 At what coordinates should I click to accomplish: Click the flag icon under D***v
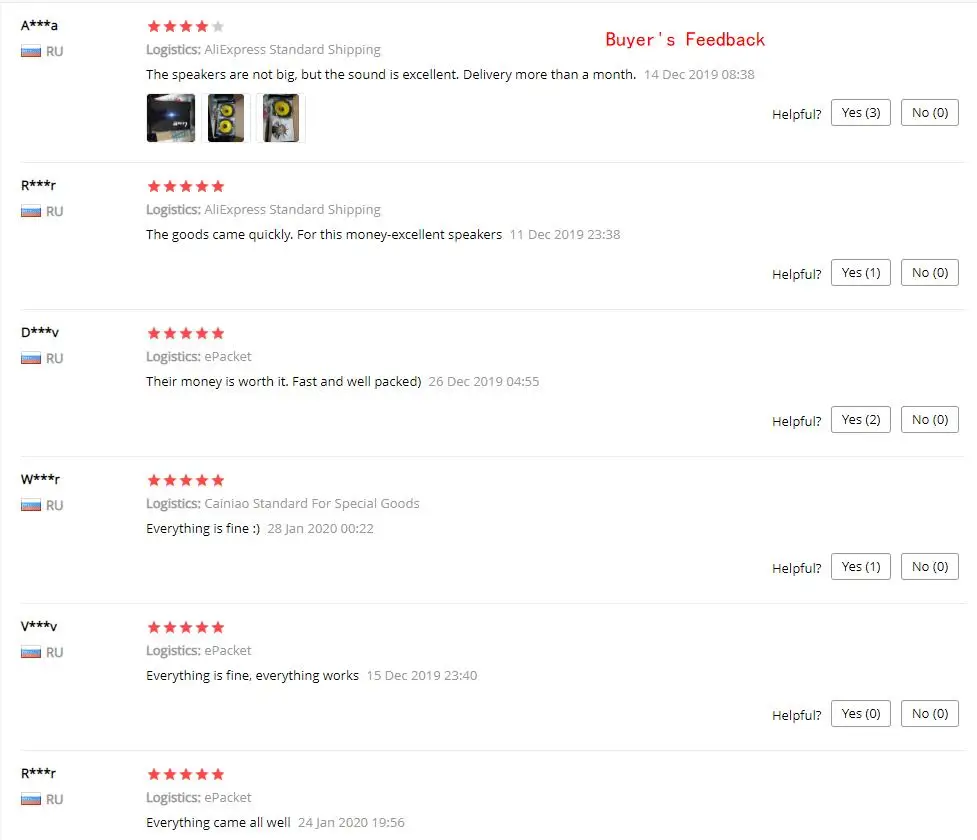(31, 358)
